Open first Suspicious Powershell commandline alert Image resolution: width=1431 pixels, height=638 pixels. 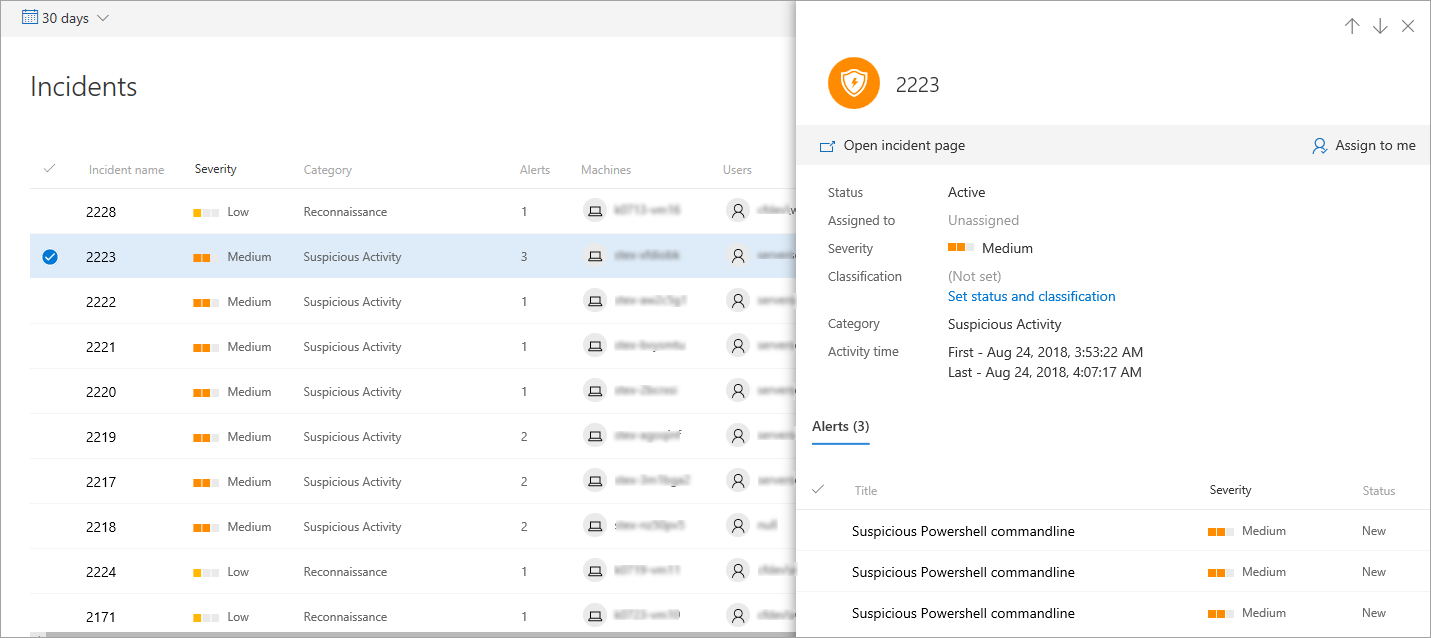click(x=963, y=531)
